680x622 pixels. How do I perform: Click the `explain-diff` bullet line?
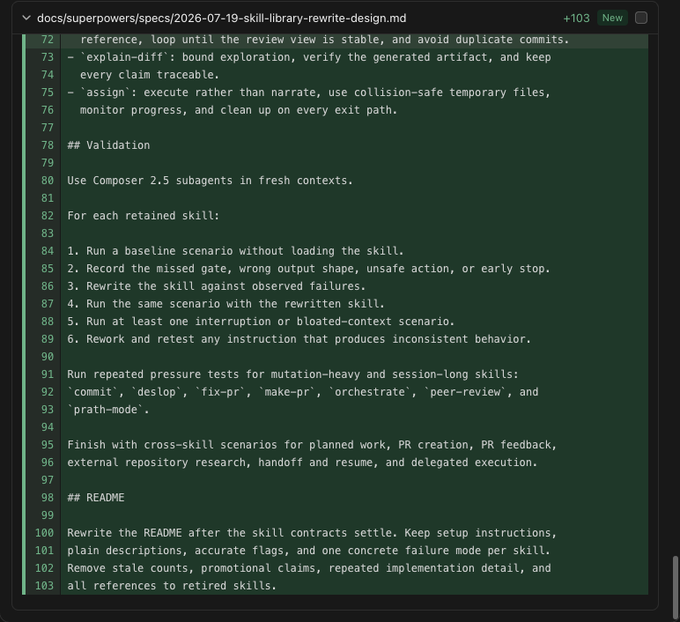(x=309, y=57)
